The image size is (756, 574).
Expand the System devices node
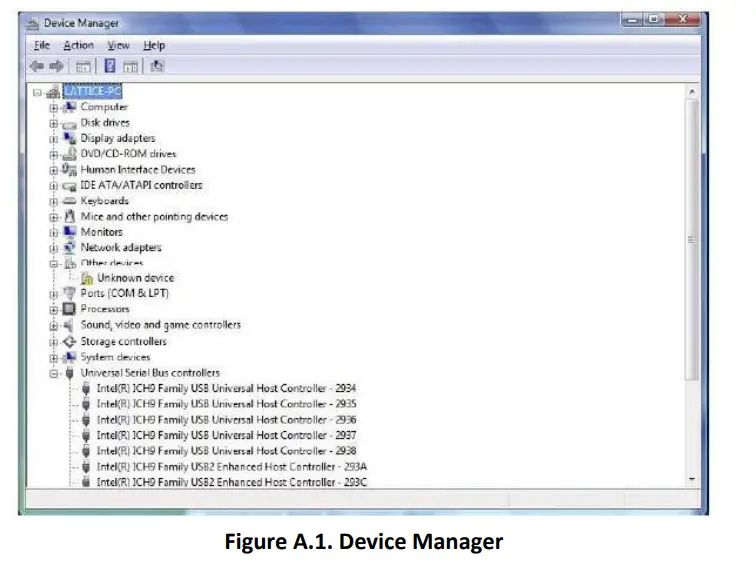click(54, 358)
